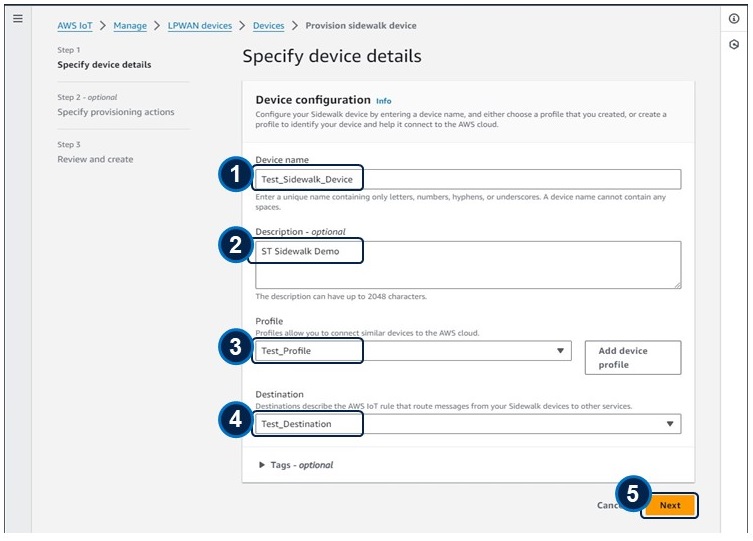
Task: Open the info panel icon
Action: [734, 19]
